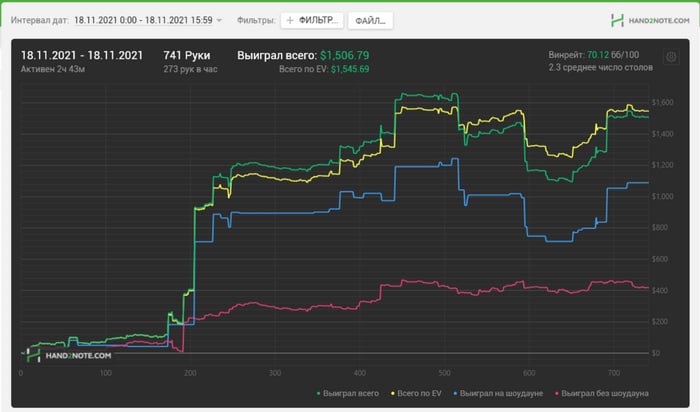Click the total won amount $1,506.79
Viewport: 700px width, 412px height.
pyautogui.click(x=345, y=55)
